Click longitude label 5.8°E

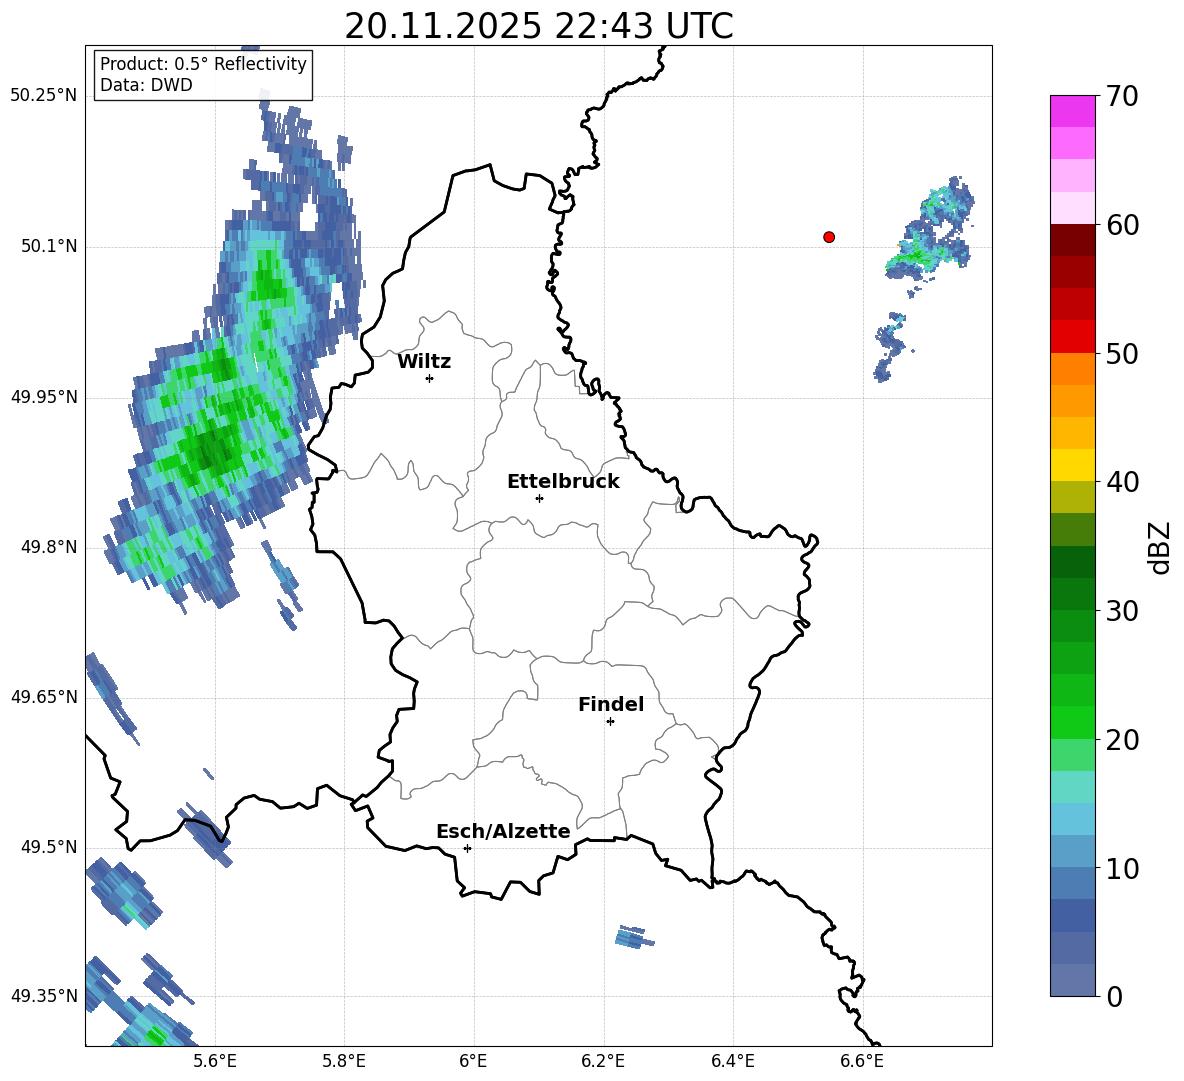[x=344, y=1061]
